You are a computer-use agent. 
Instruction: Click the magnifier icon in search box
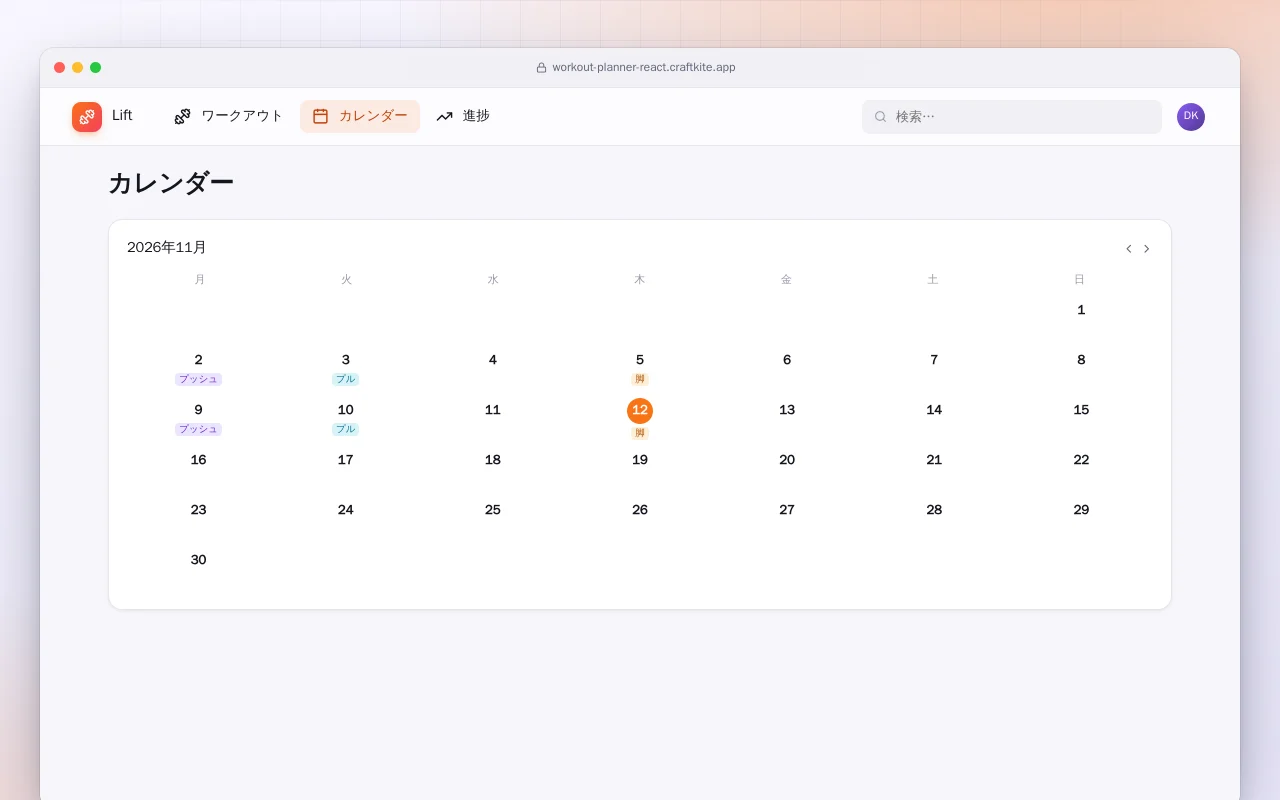pyautogui.click(x=881, y=117)
